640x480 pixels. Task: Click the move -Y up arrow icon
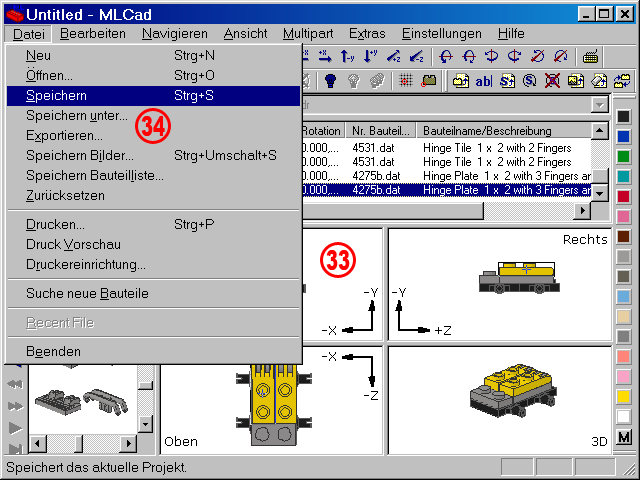(x=347, y=57)
